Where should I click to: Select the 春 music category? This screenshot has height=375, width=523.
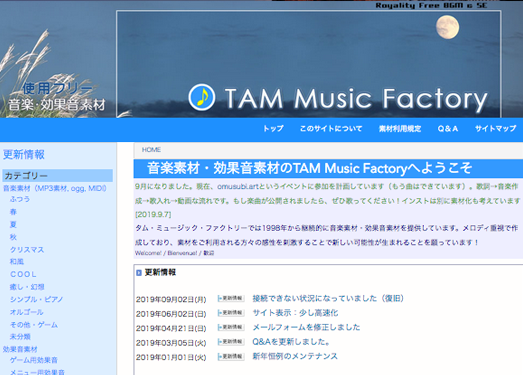13,212
